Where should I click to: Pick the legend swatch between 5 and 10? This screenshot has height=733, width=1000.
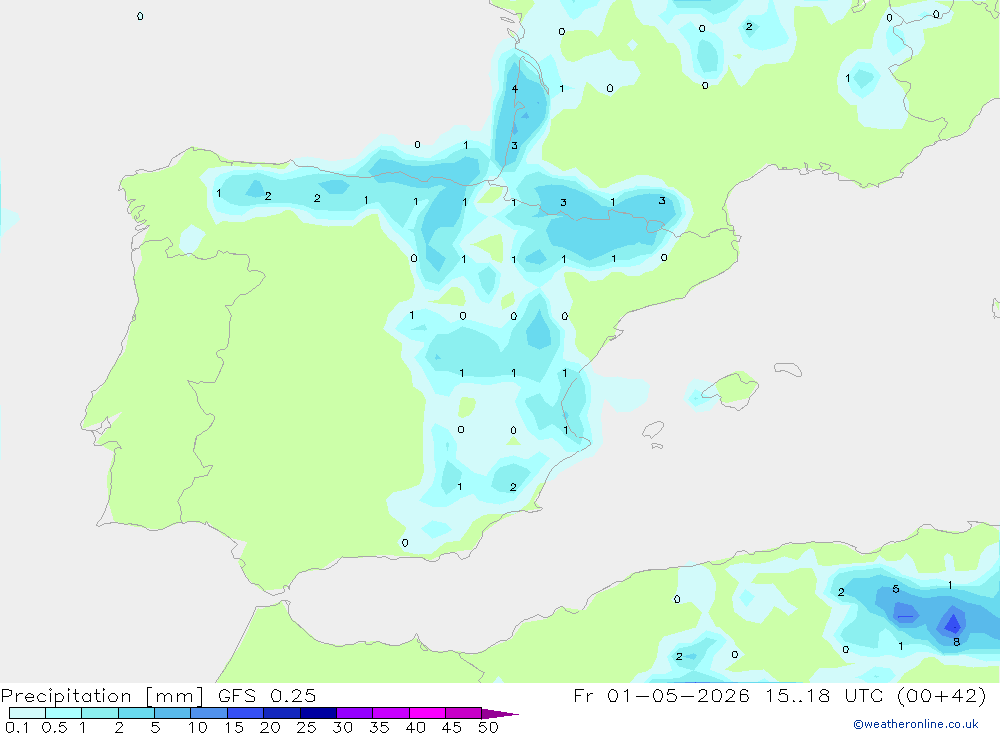172,713
